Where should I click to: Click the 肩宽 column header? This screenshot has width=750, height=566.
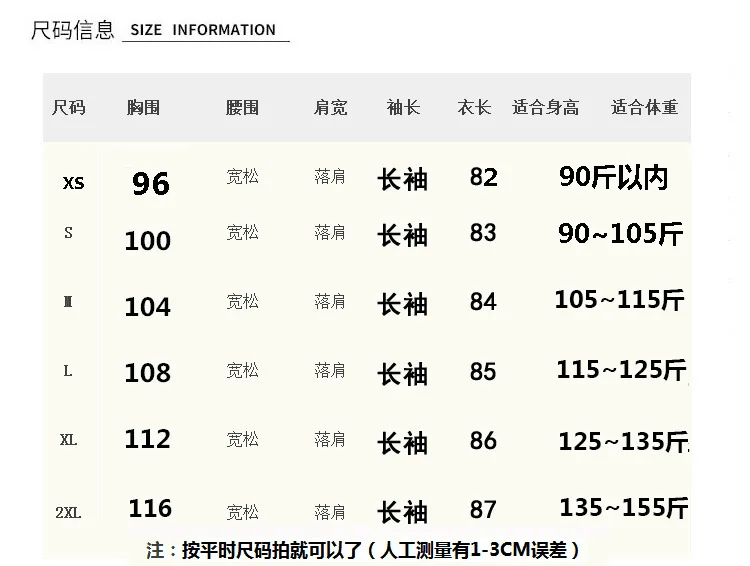coord(330,107)
